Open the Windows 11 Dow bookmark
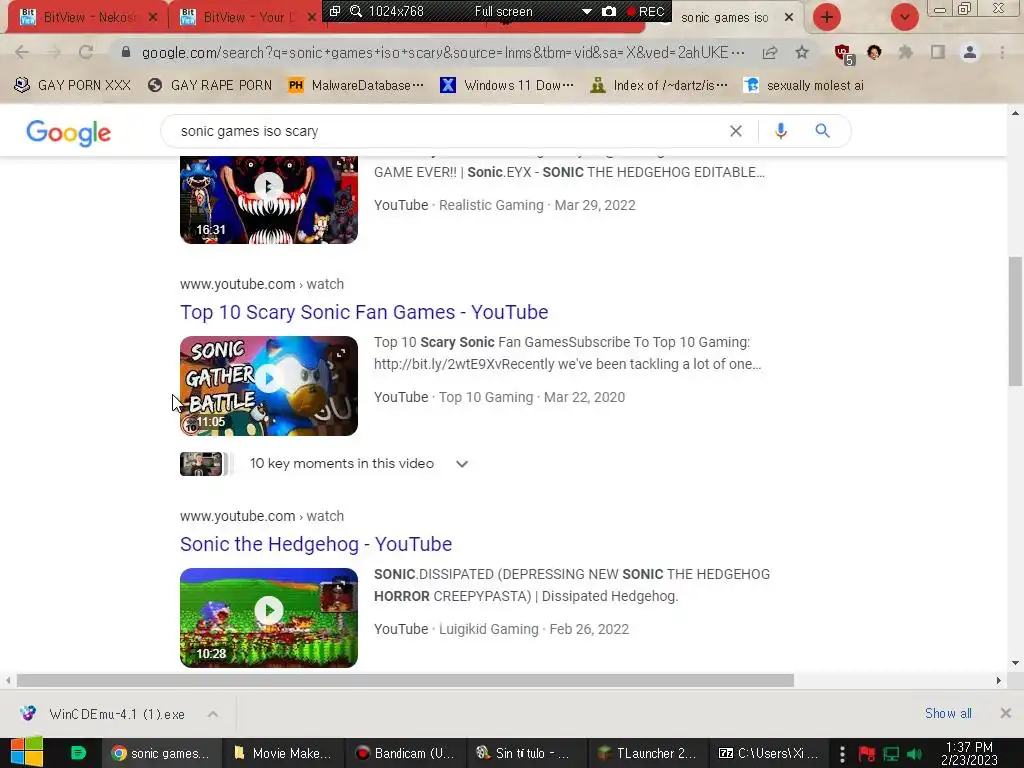1024x768 pixels. pos(507,86)
